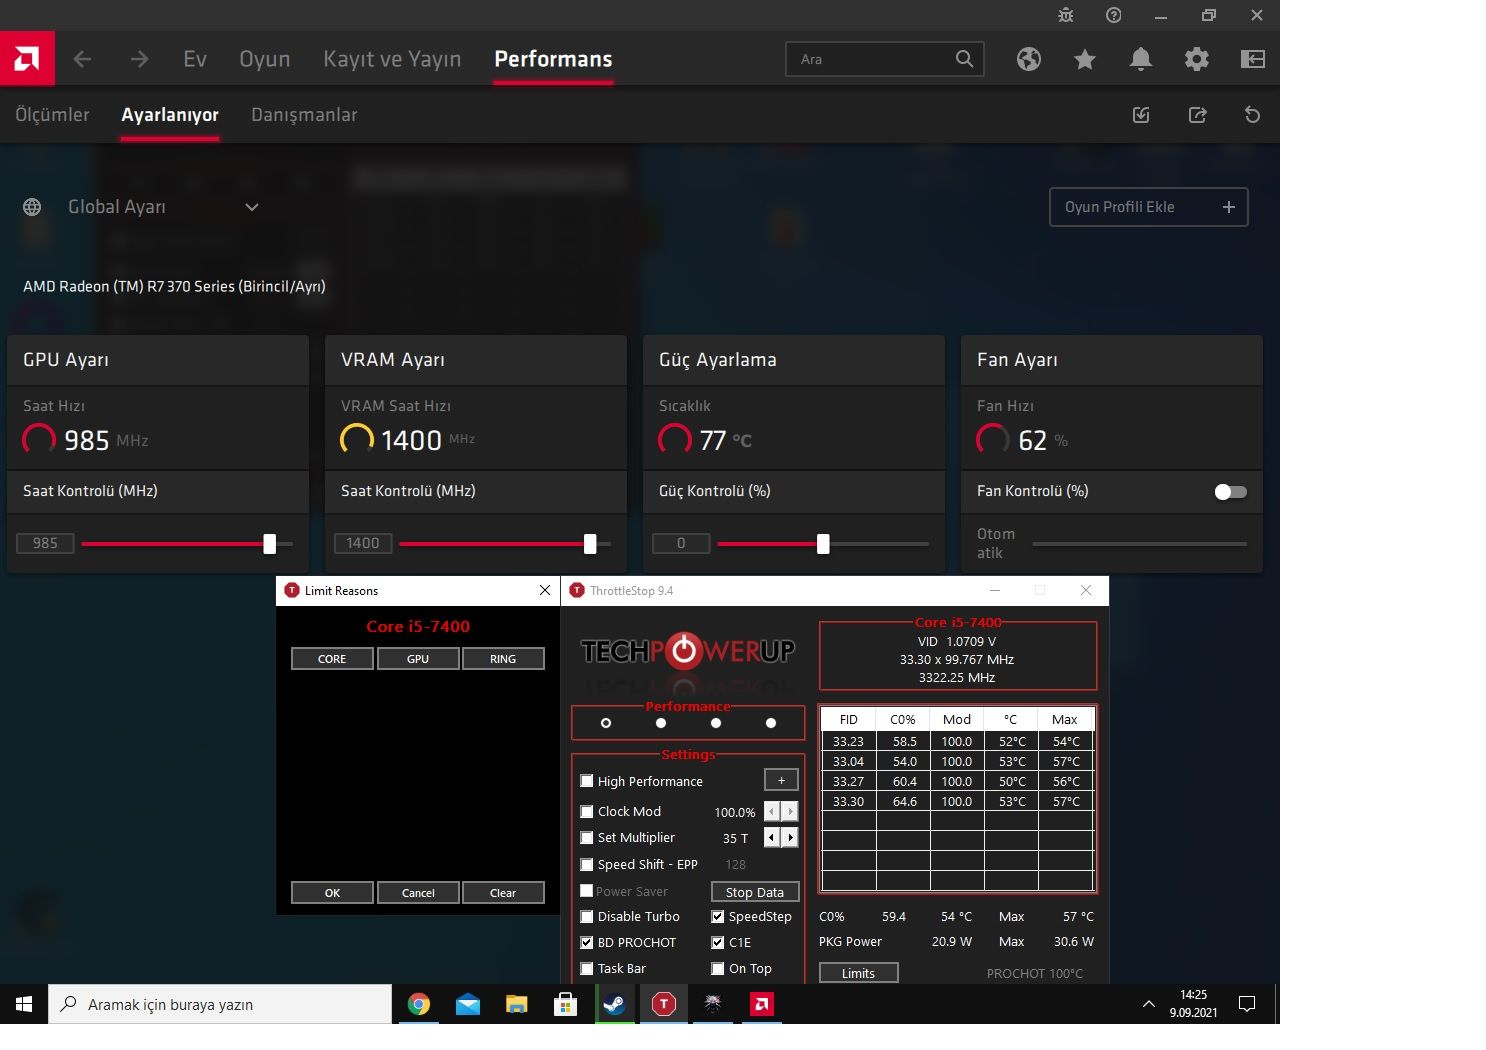Click the GPU Saat Kontrolü slider handle

pyautogui.click(x=269, y=544)
